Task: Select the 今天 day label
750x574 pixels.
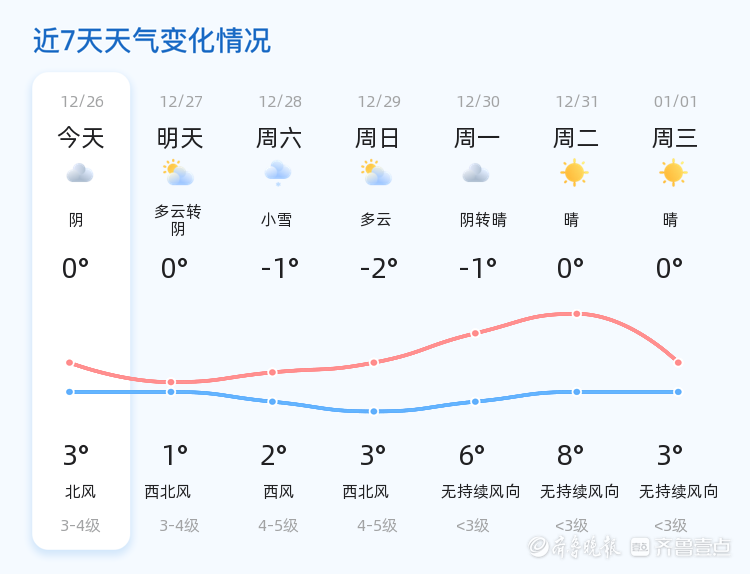Action: pos(80,137)
